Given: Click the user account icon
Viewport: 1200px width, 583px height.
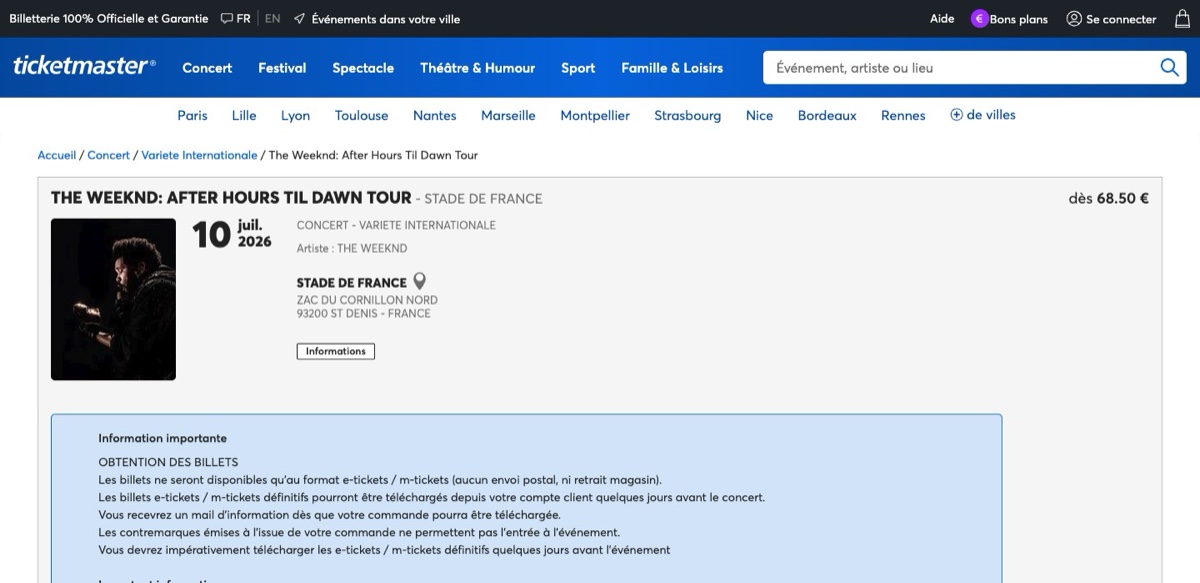Looking at the screenshot, I should pos(1074,18).
